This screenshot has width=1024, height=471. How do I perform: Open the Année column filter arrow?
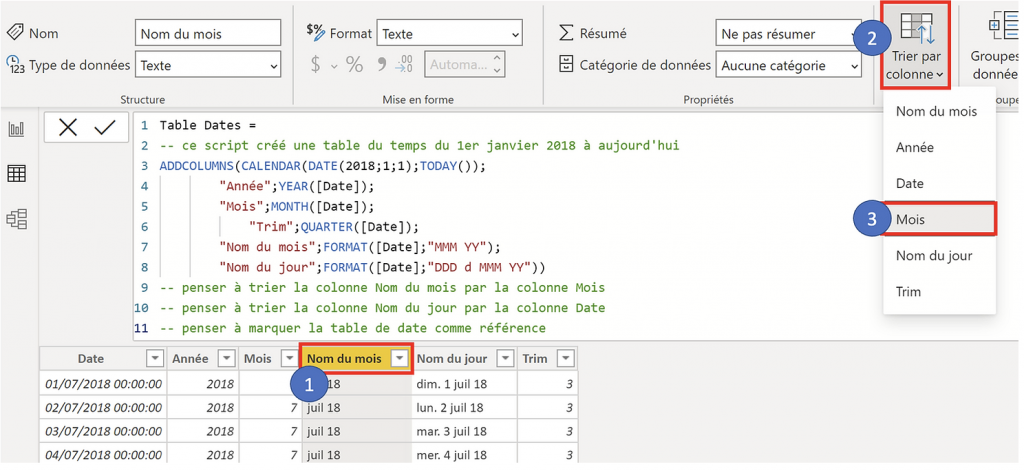226,359
